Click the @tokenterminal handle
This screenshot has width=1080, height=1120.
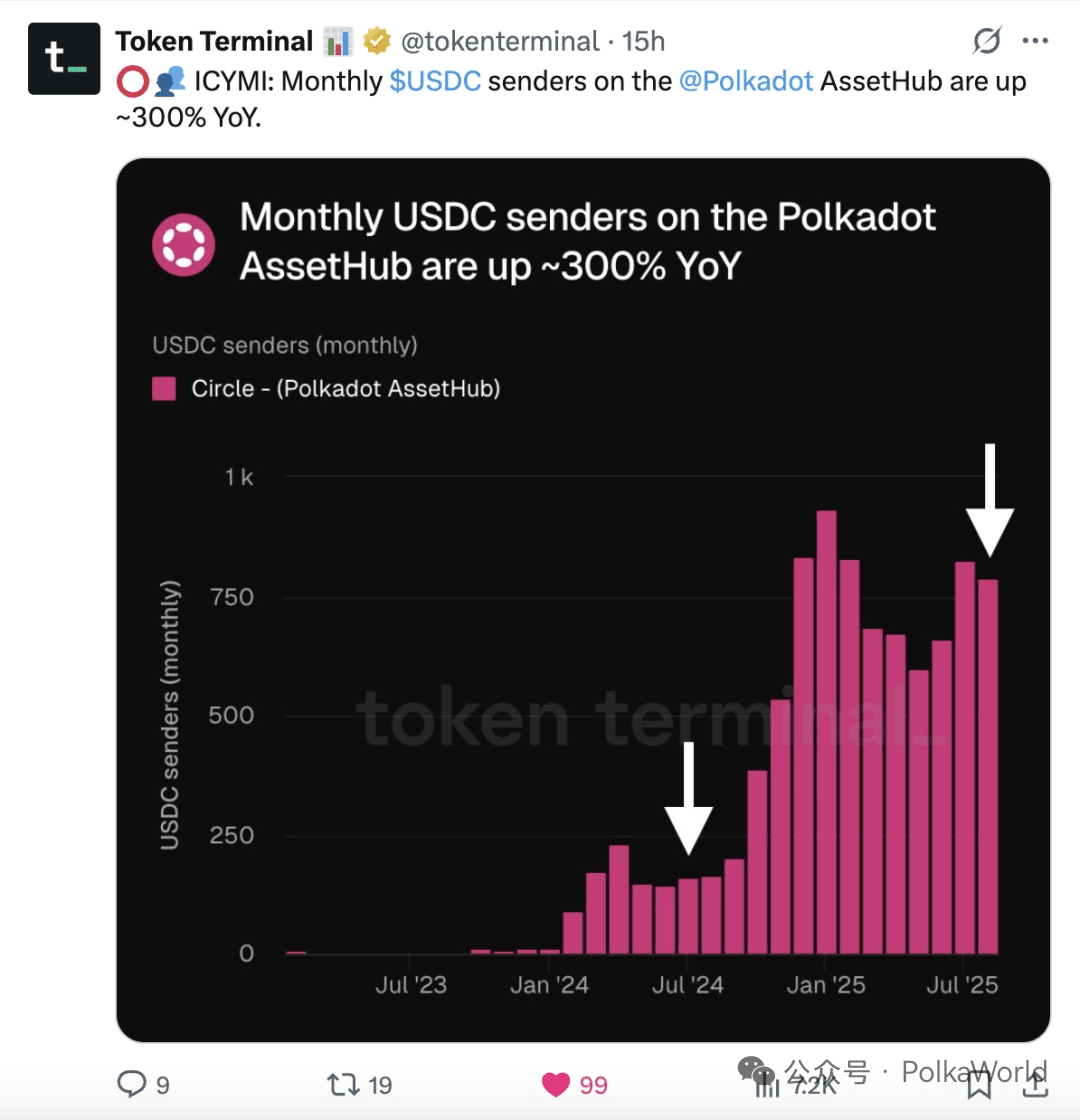point(499,41)
